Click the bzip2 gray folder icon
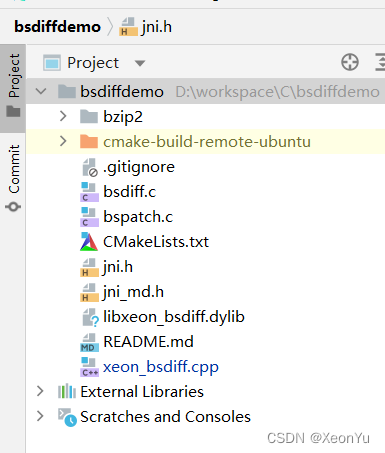385x453 pixels. pyautogui.click(x=89, y=116)
